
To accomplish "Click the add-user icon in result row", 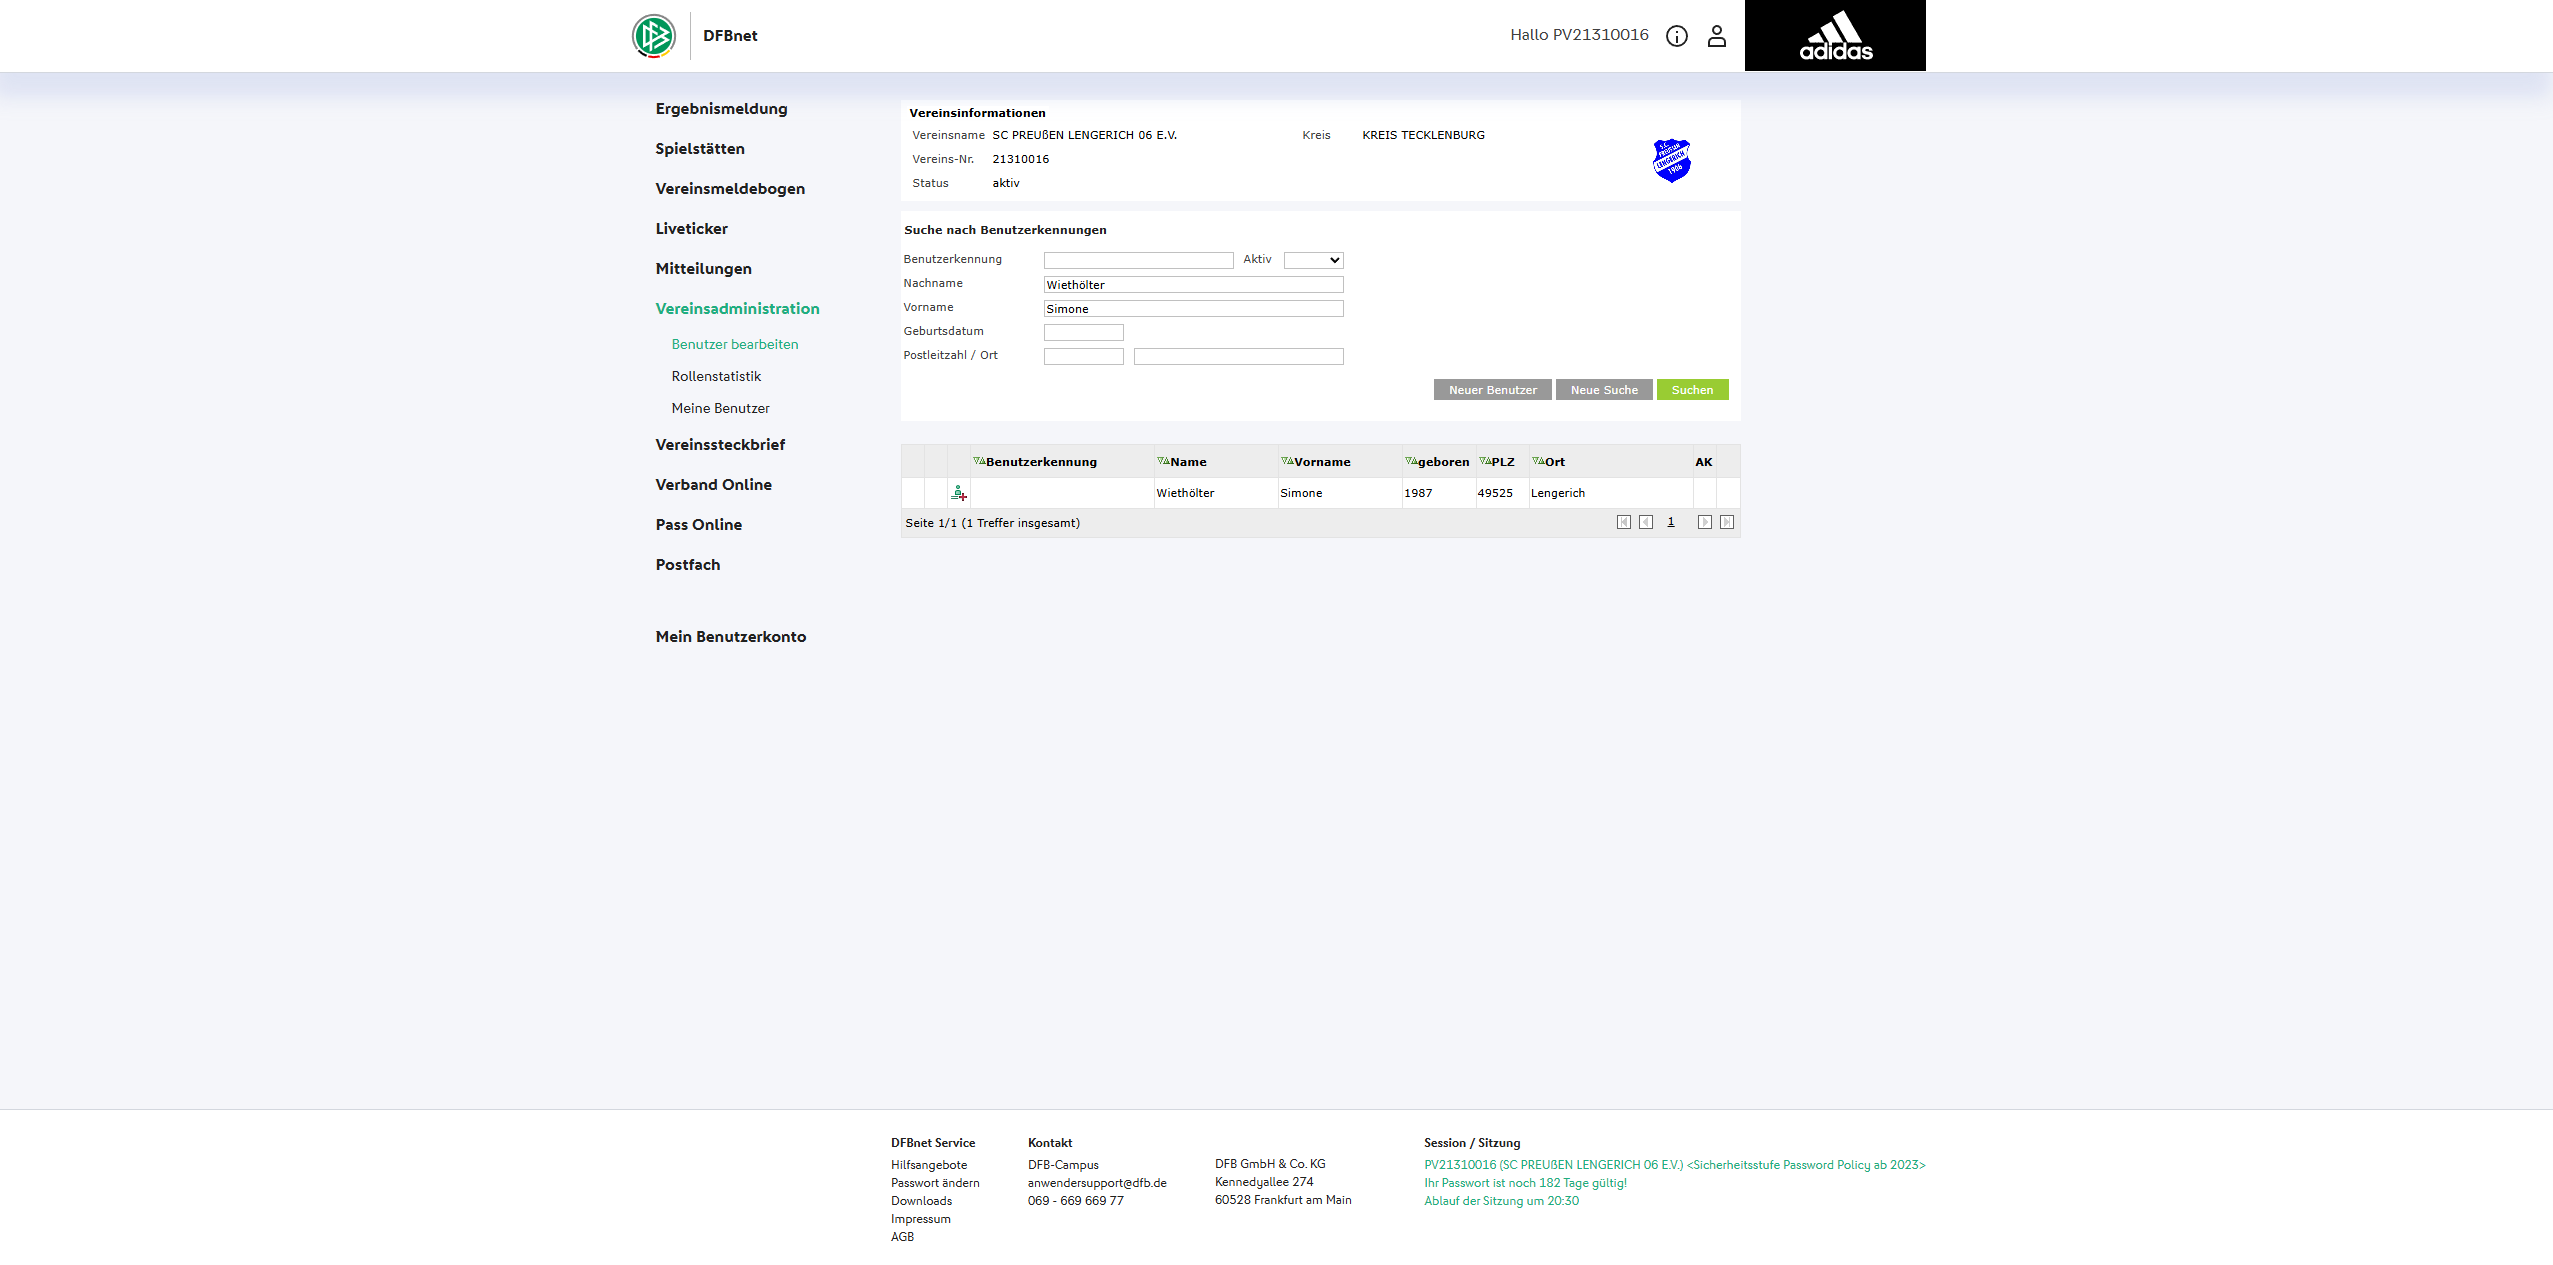I will coord(958,493).
